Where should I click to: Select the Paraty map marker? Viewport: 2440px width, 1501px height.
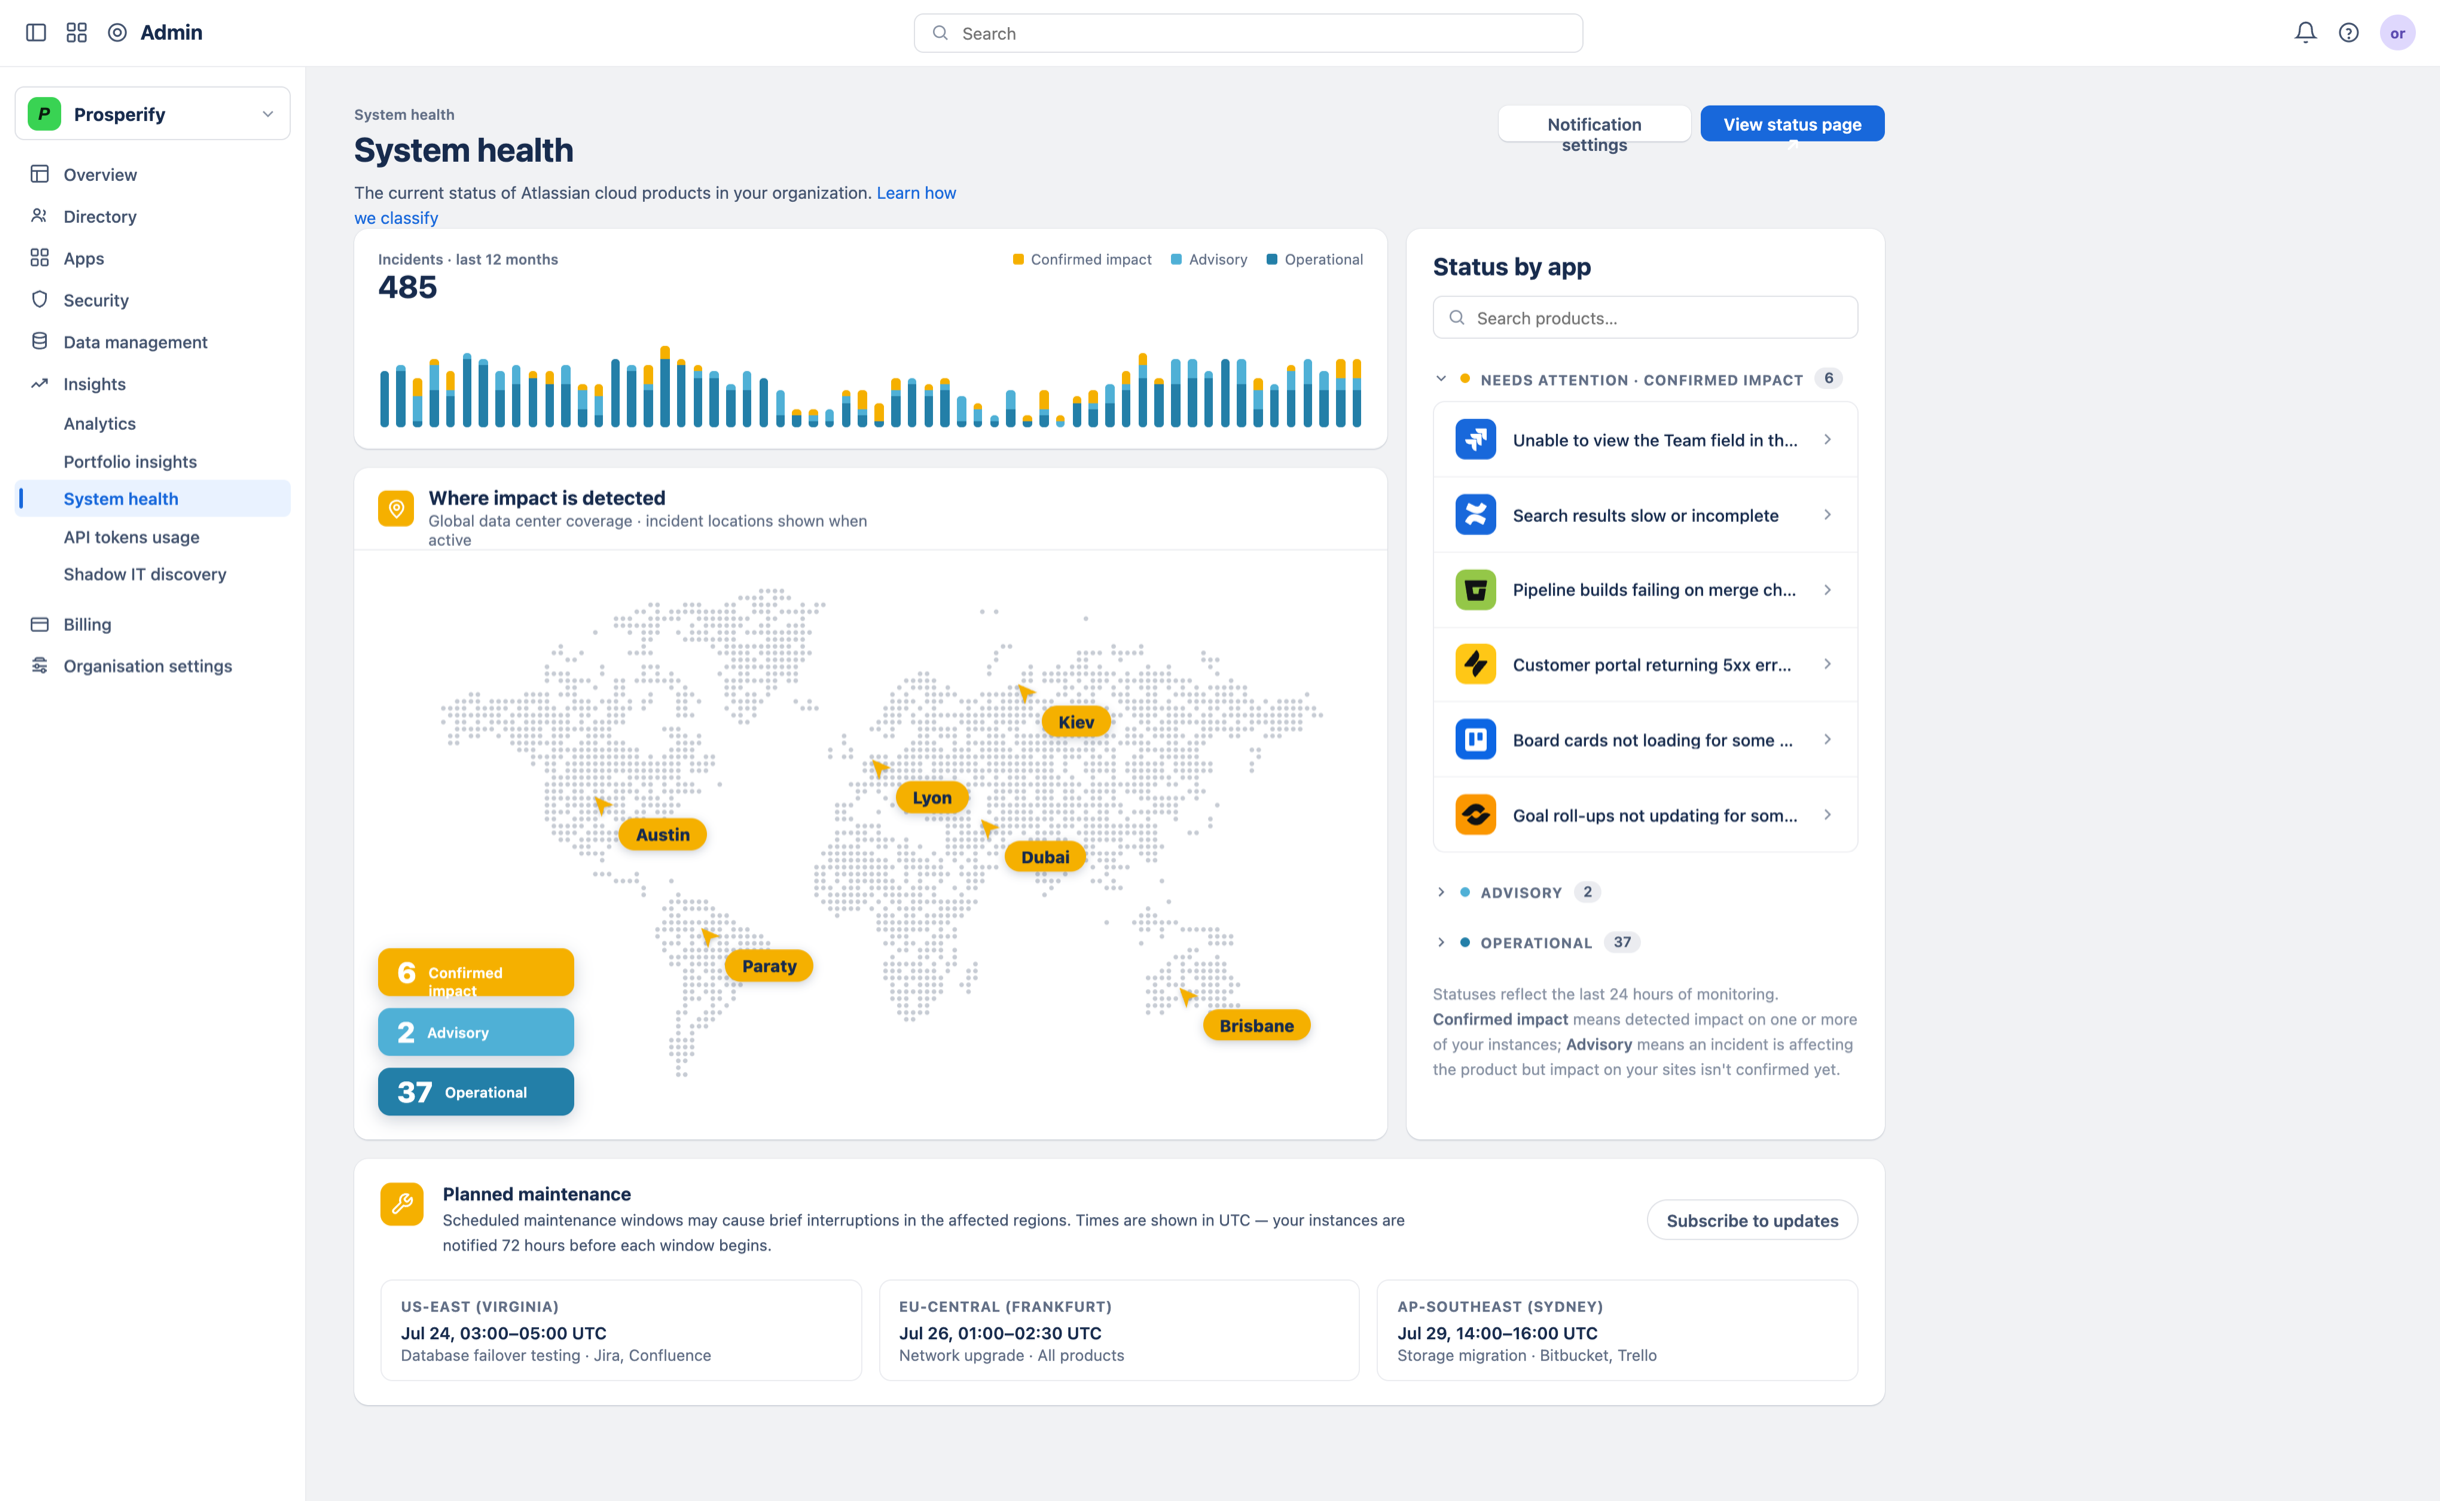pos(769,966)
